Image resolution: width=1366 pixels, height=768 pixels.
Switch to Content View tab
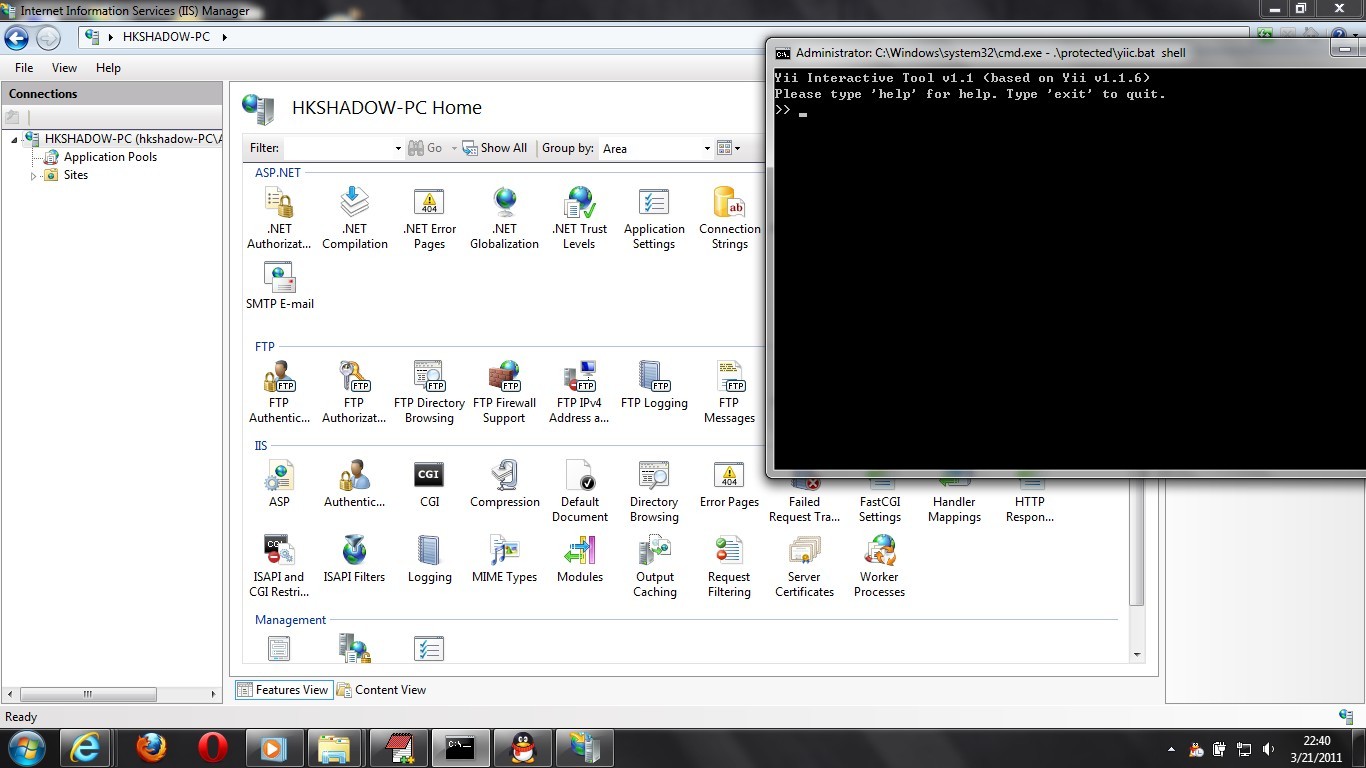tap(381, 690)
